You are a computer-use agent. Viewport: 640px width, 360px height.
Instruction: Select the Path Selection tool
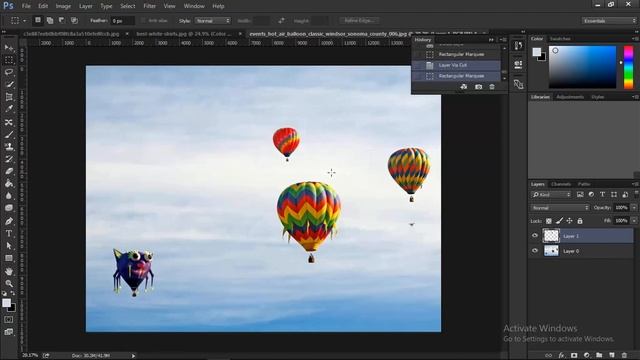[x=9, y=246]
